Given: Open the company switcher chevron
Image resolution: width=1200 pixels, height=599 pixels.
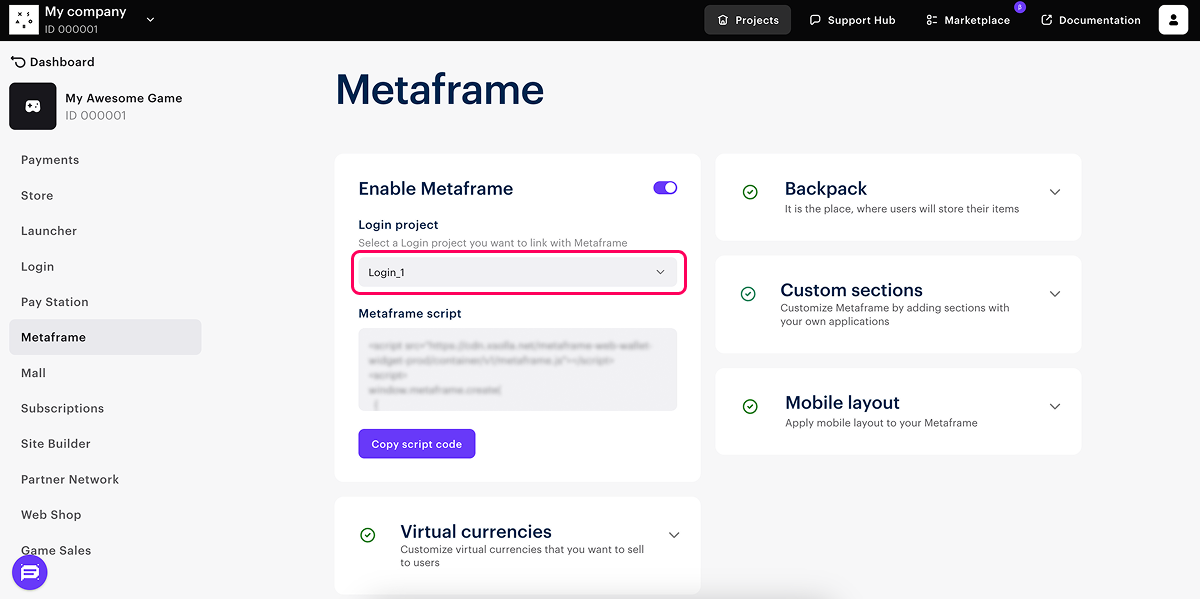Looking at the screenshot, I should point(151,19).
